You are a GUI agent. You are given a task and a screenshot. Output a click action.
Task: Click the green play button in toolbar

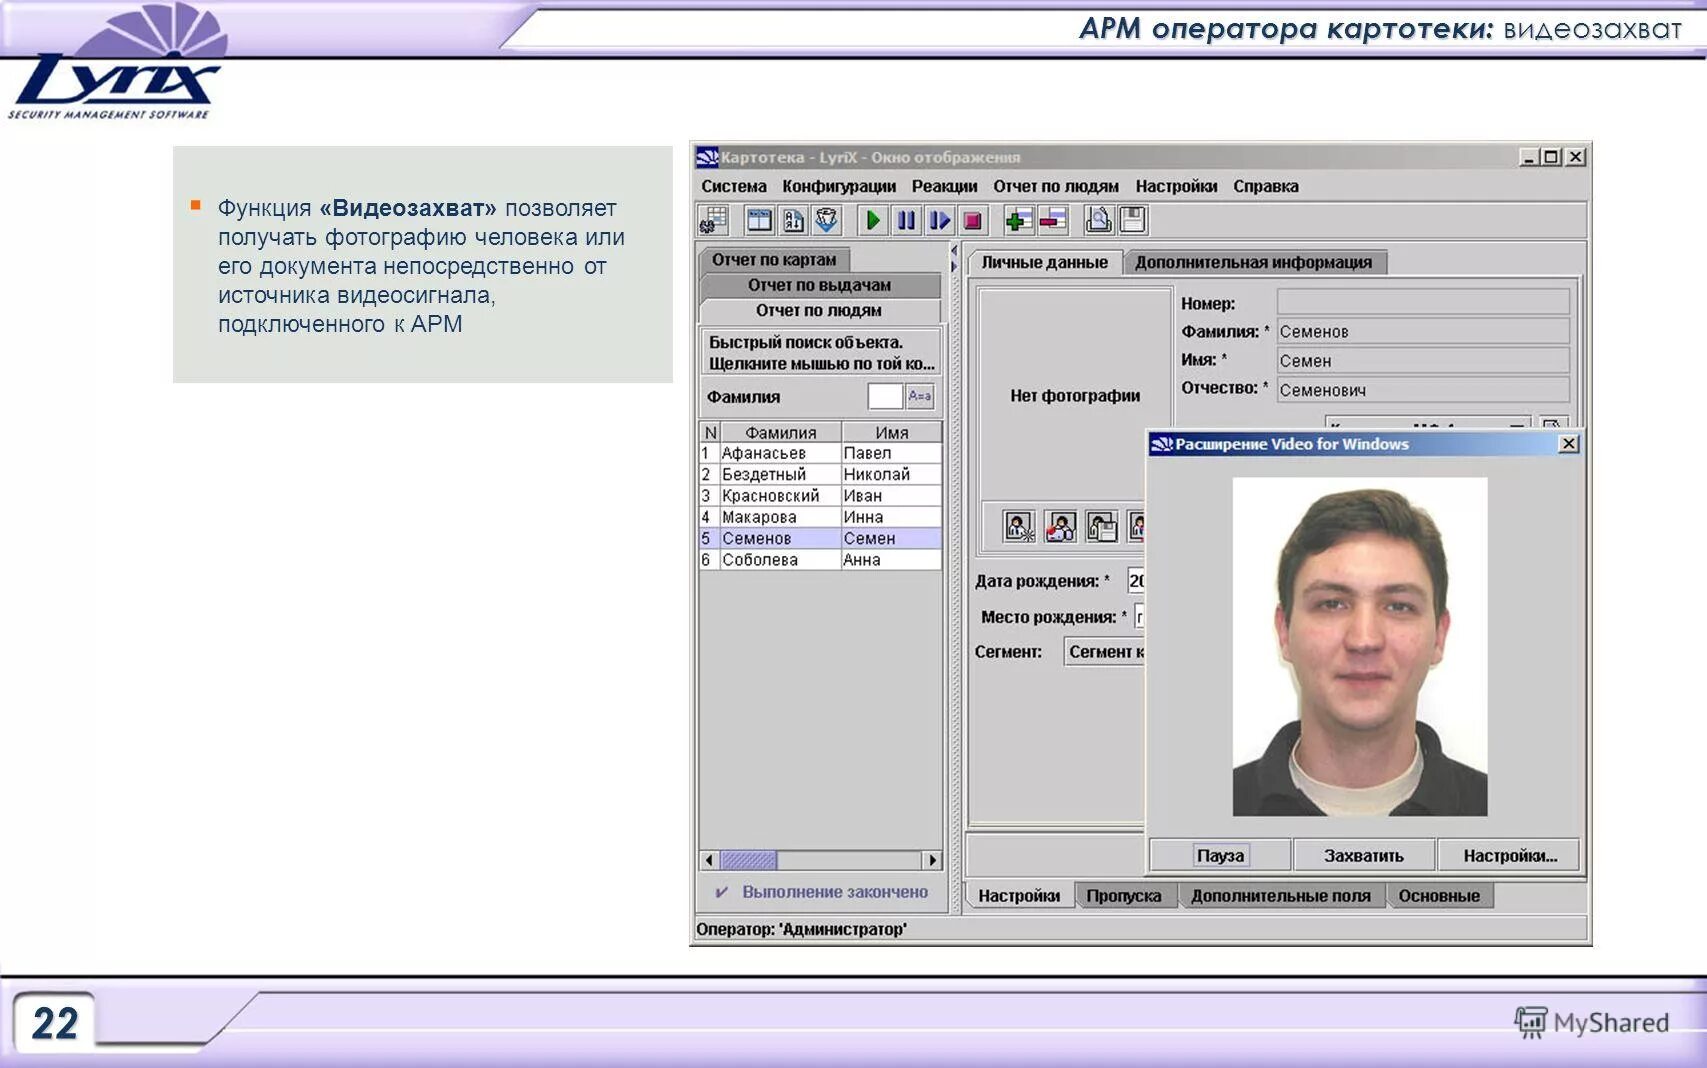[873, 220]
